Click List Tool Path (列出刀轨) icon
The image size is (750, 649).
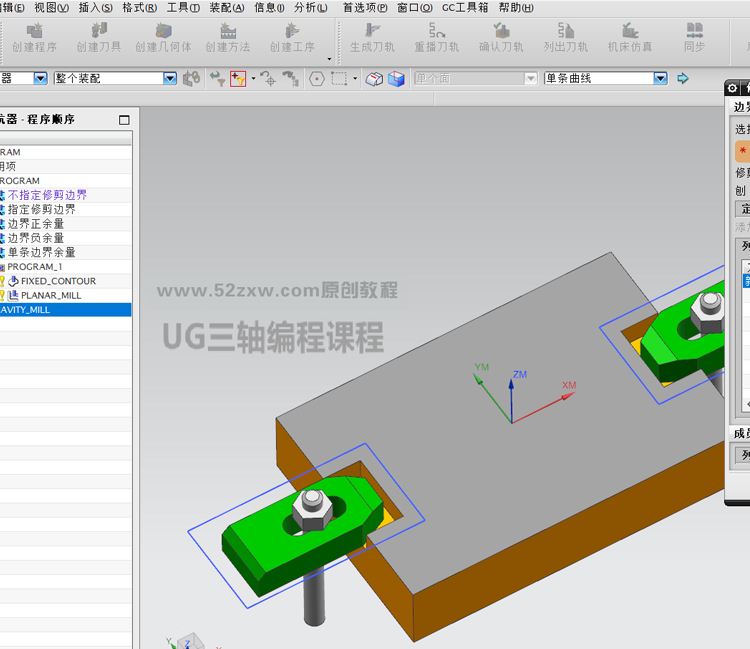(565, 31)
